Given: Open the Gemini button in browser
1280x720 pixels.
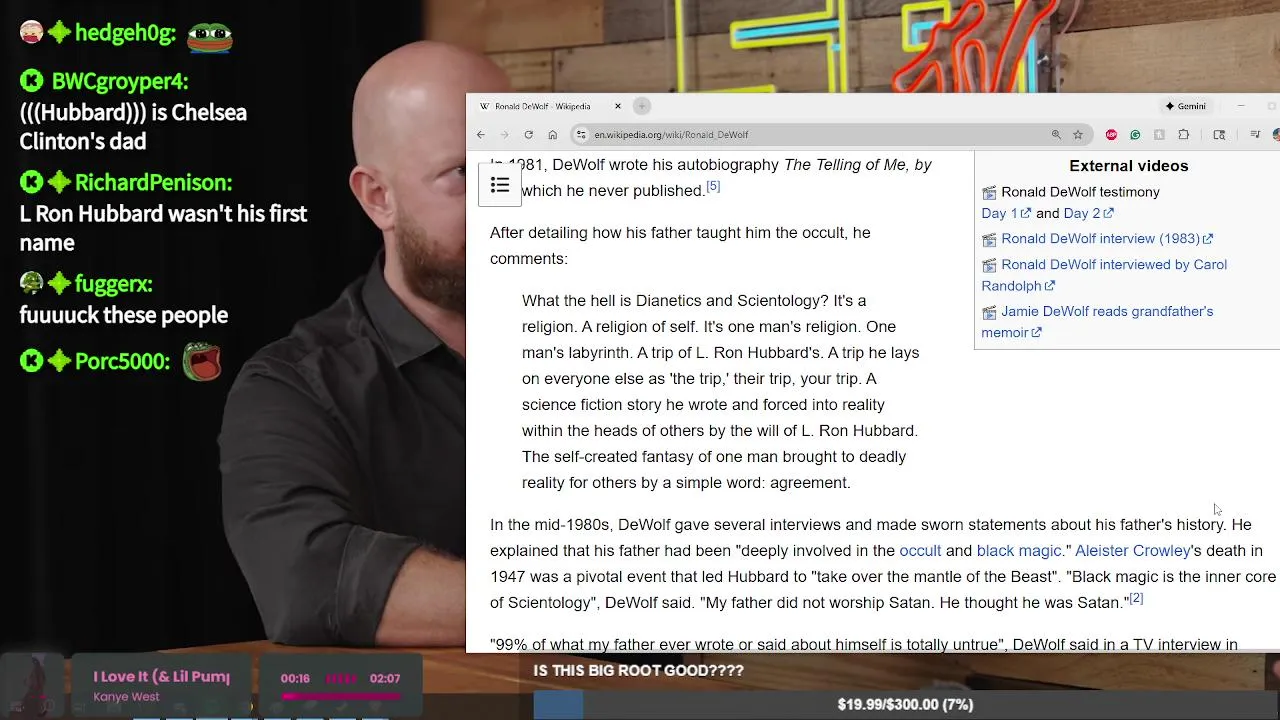Looking at the screenshot, I should tap(1186, 106).
